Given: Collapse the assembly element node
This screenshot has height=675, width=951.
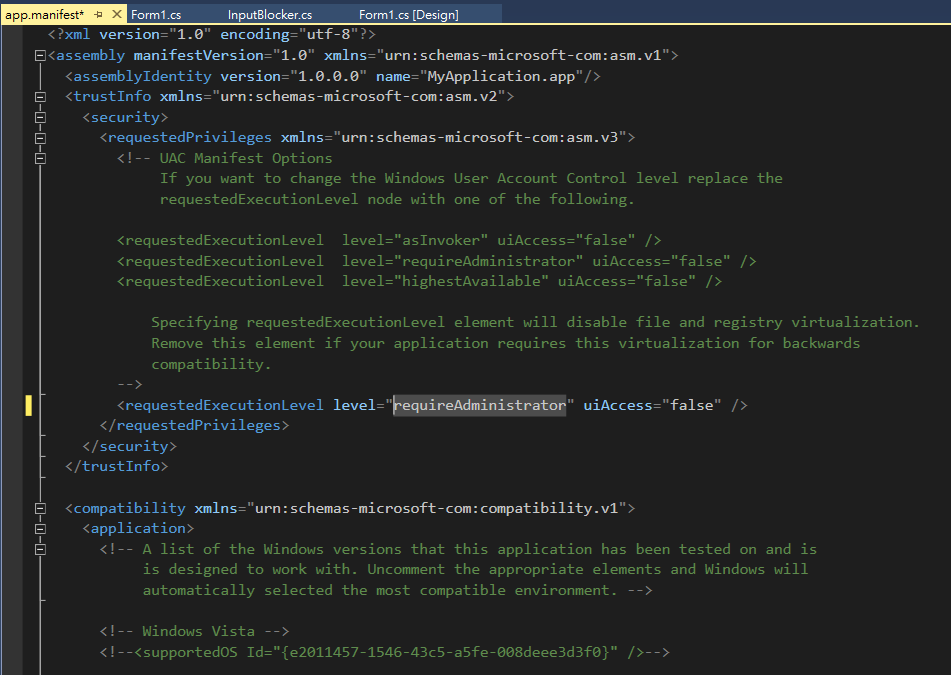Looking at the screenshot, I should (40, 56).
